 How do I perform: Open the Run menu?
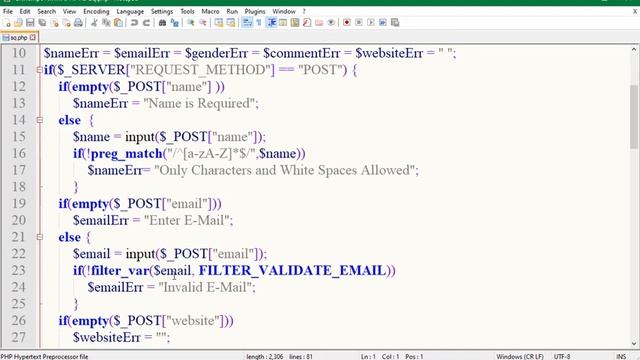pyautogui.click(x=232, y=11)
